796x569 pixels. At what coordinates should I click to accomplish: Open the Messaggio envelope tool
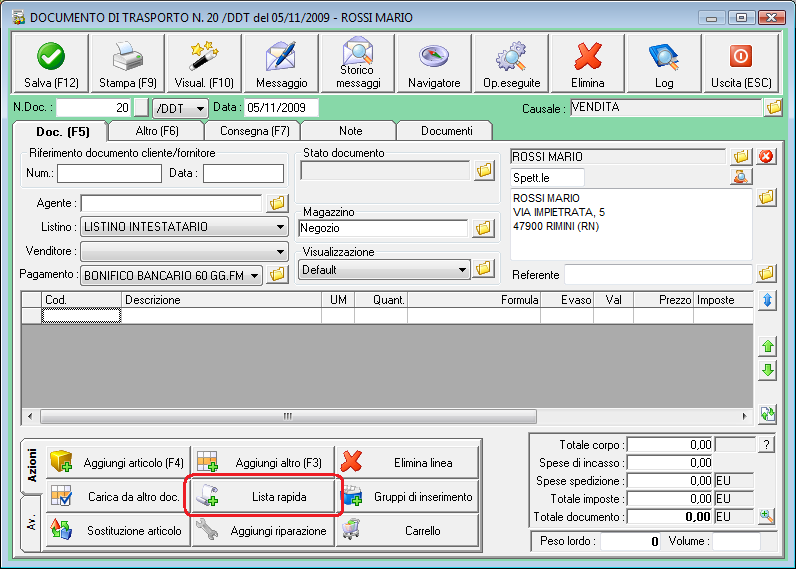coord(281,63)
